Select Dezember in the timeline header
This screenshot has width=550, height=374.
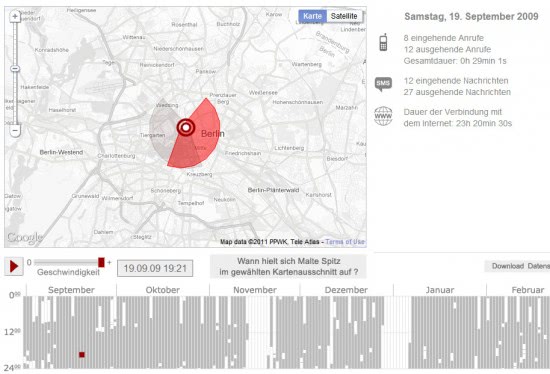click(x=346, y=290)
